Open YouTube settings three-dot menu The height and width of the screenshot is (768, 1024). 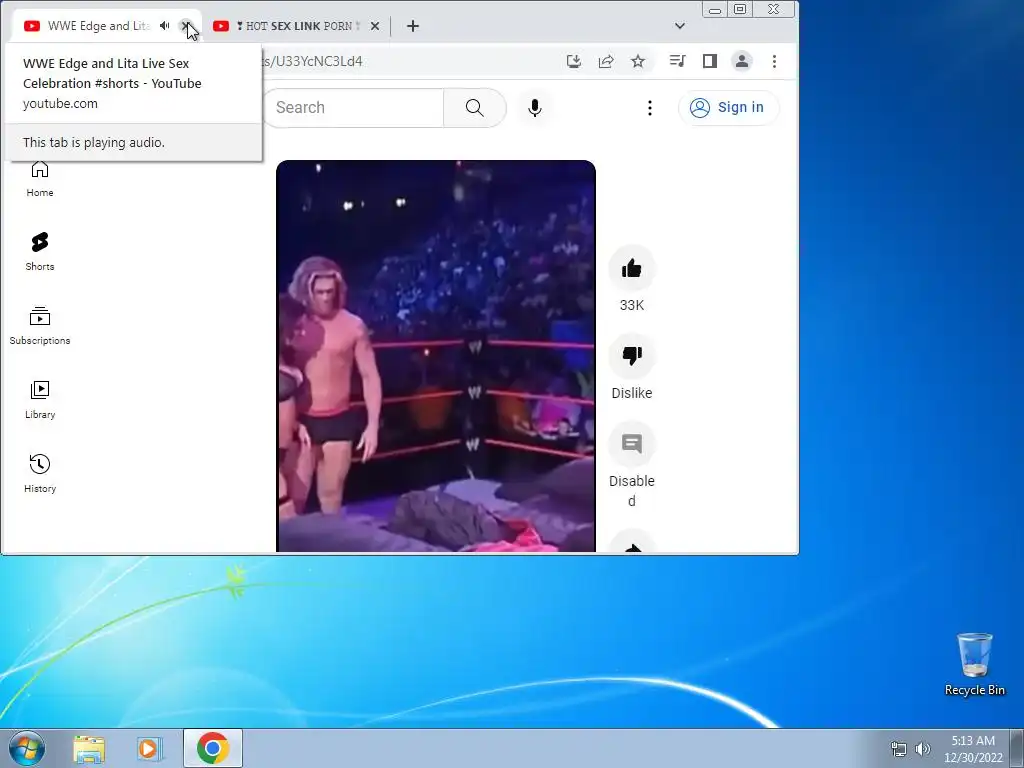[649, 108]
